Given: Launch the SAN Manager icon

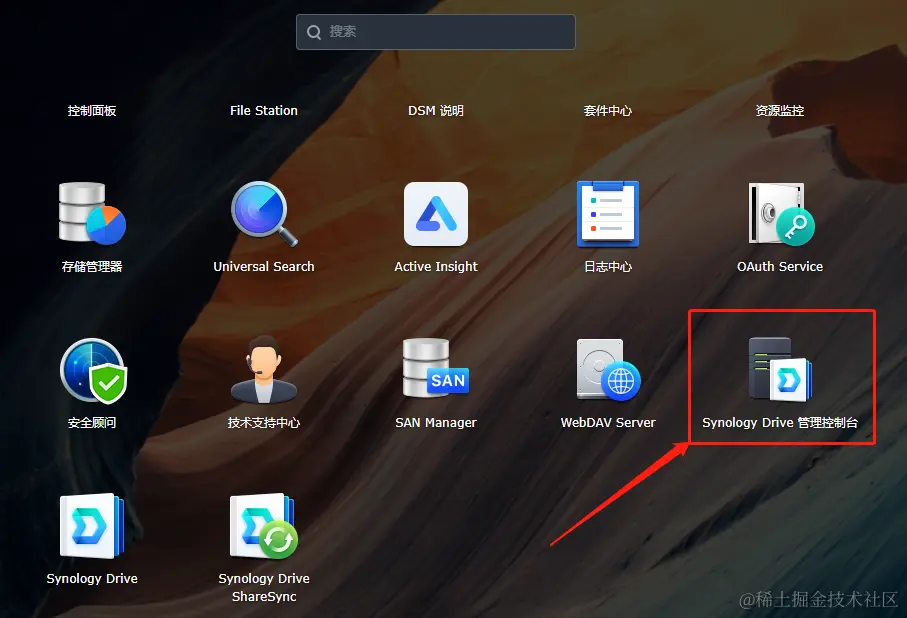Looking at the screenshot, I should tap(436, 369).
